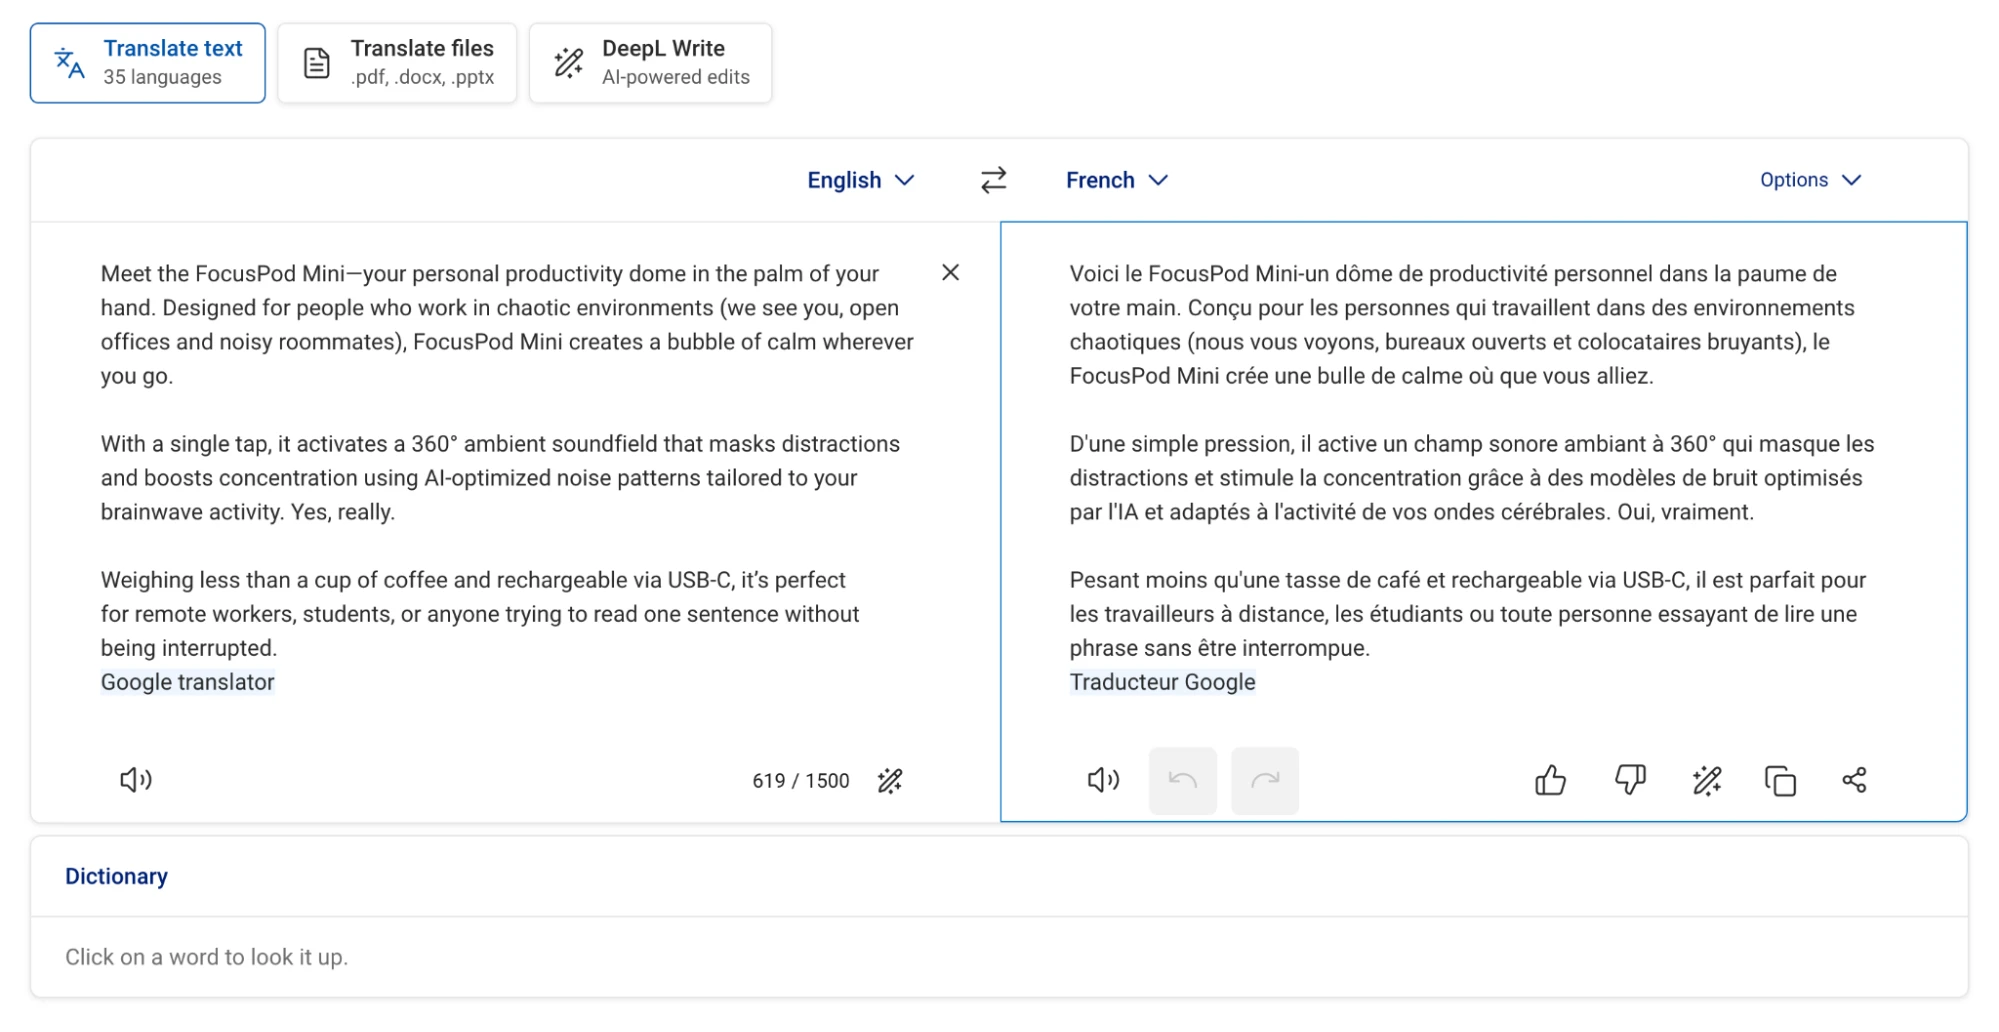Image resolution: width=1999 pixels, height=1032 pixels.
Task: Share the translation
Action: (x=1854, y=780)
